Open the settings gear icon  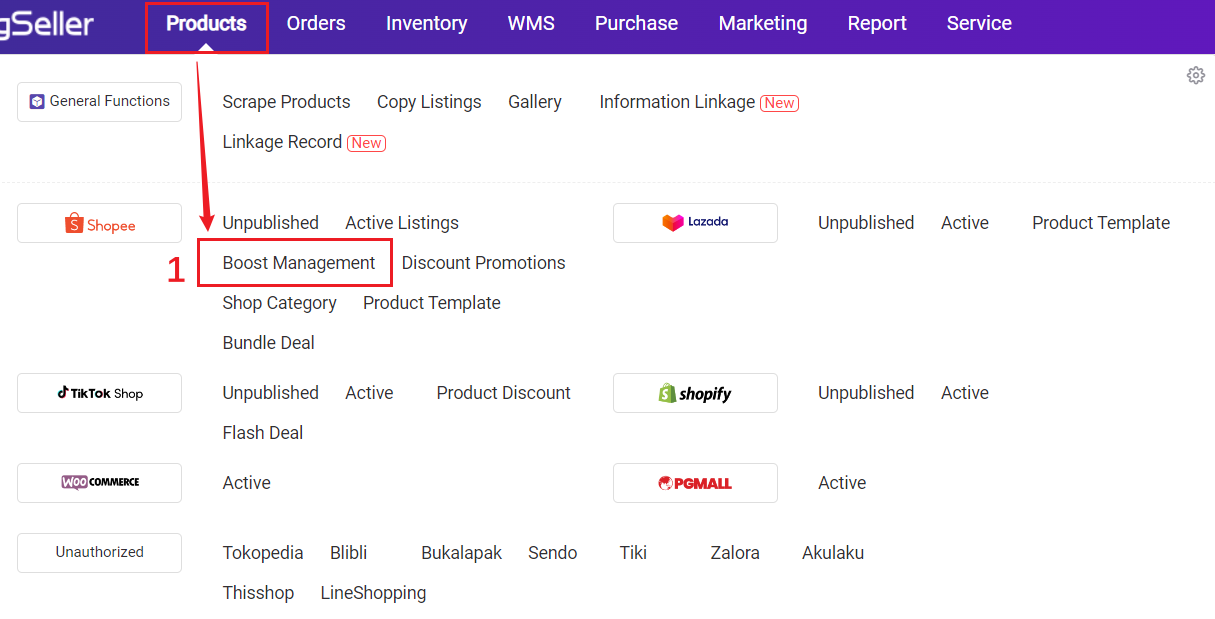(1196, 75)
